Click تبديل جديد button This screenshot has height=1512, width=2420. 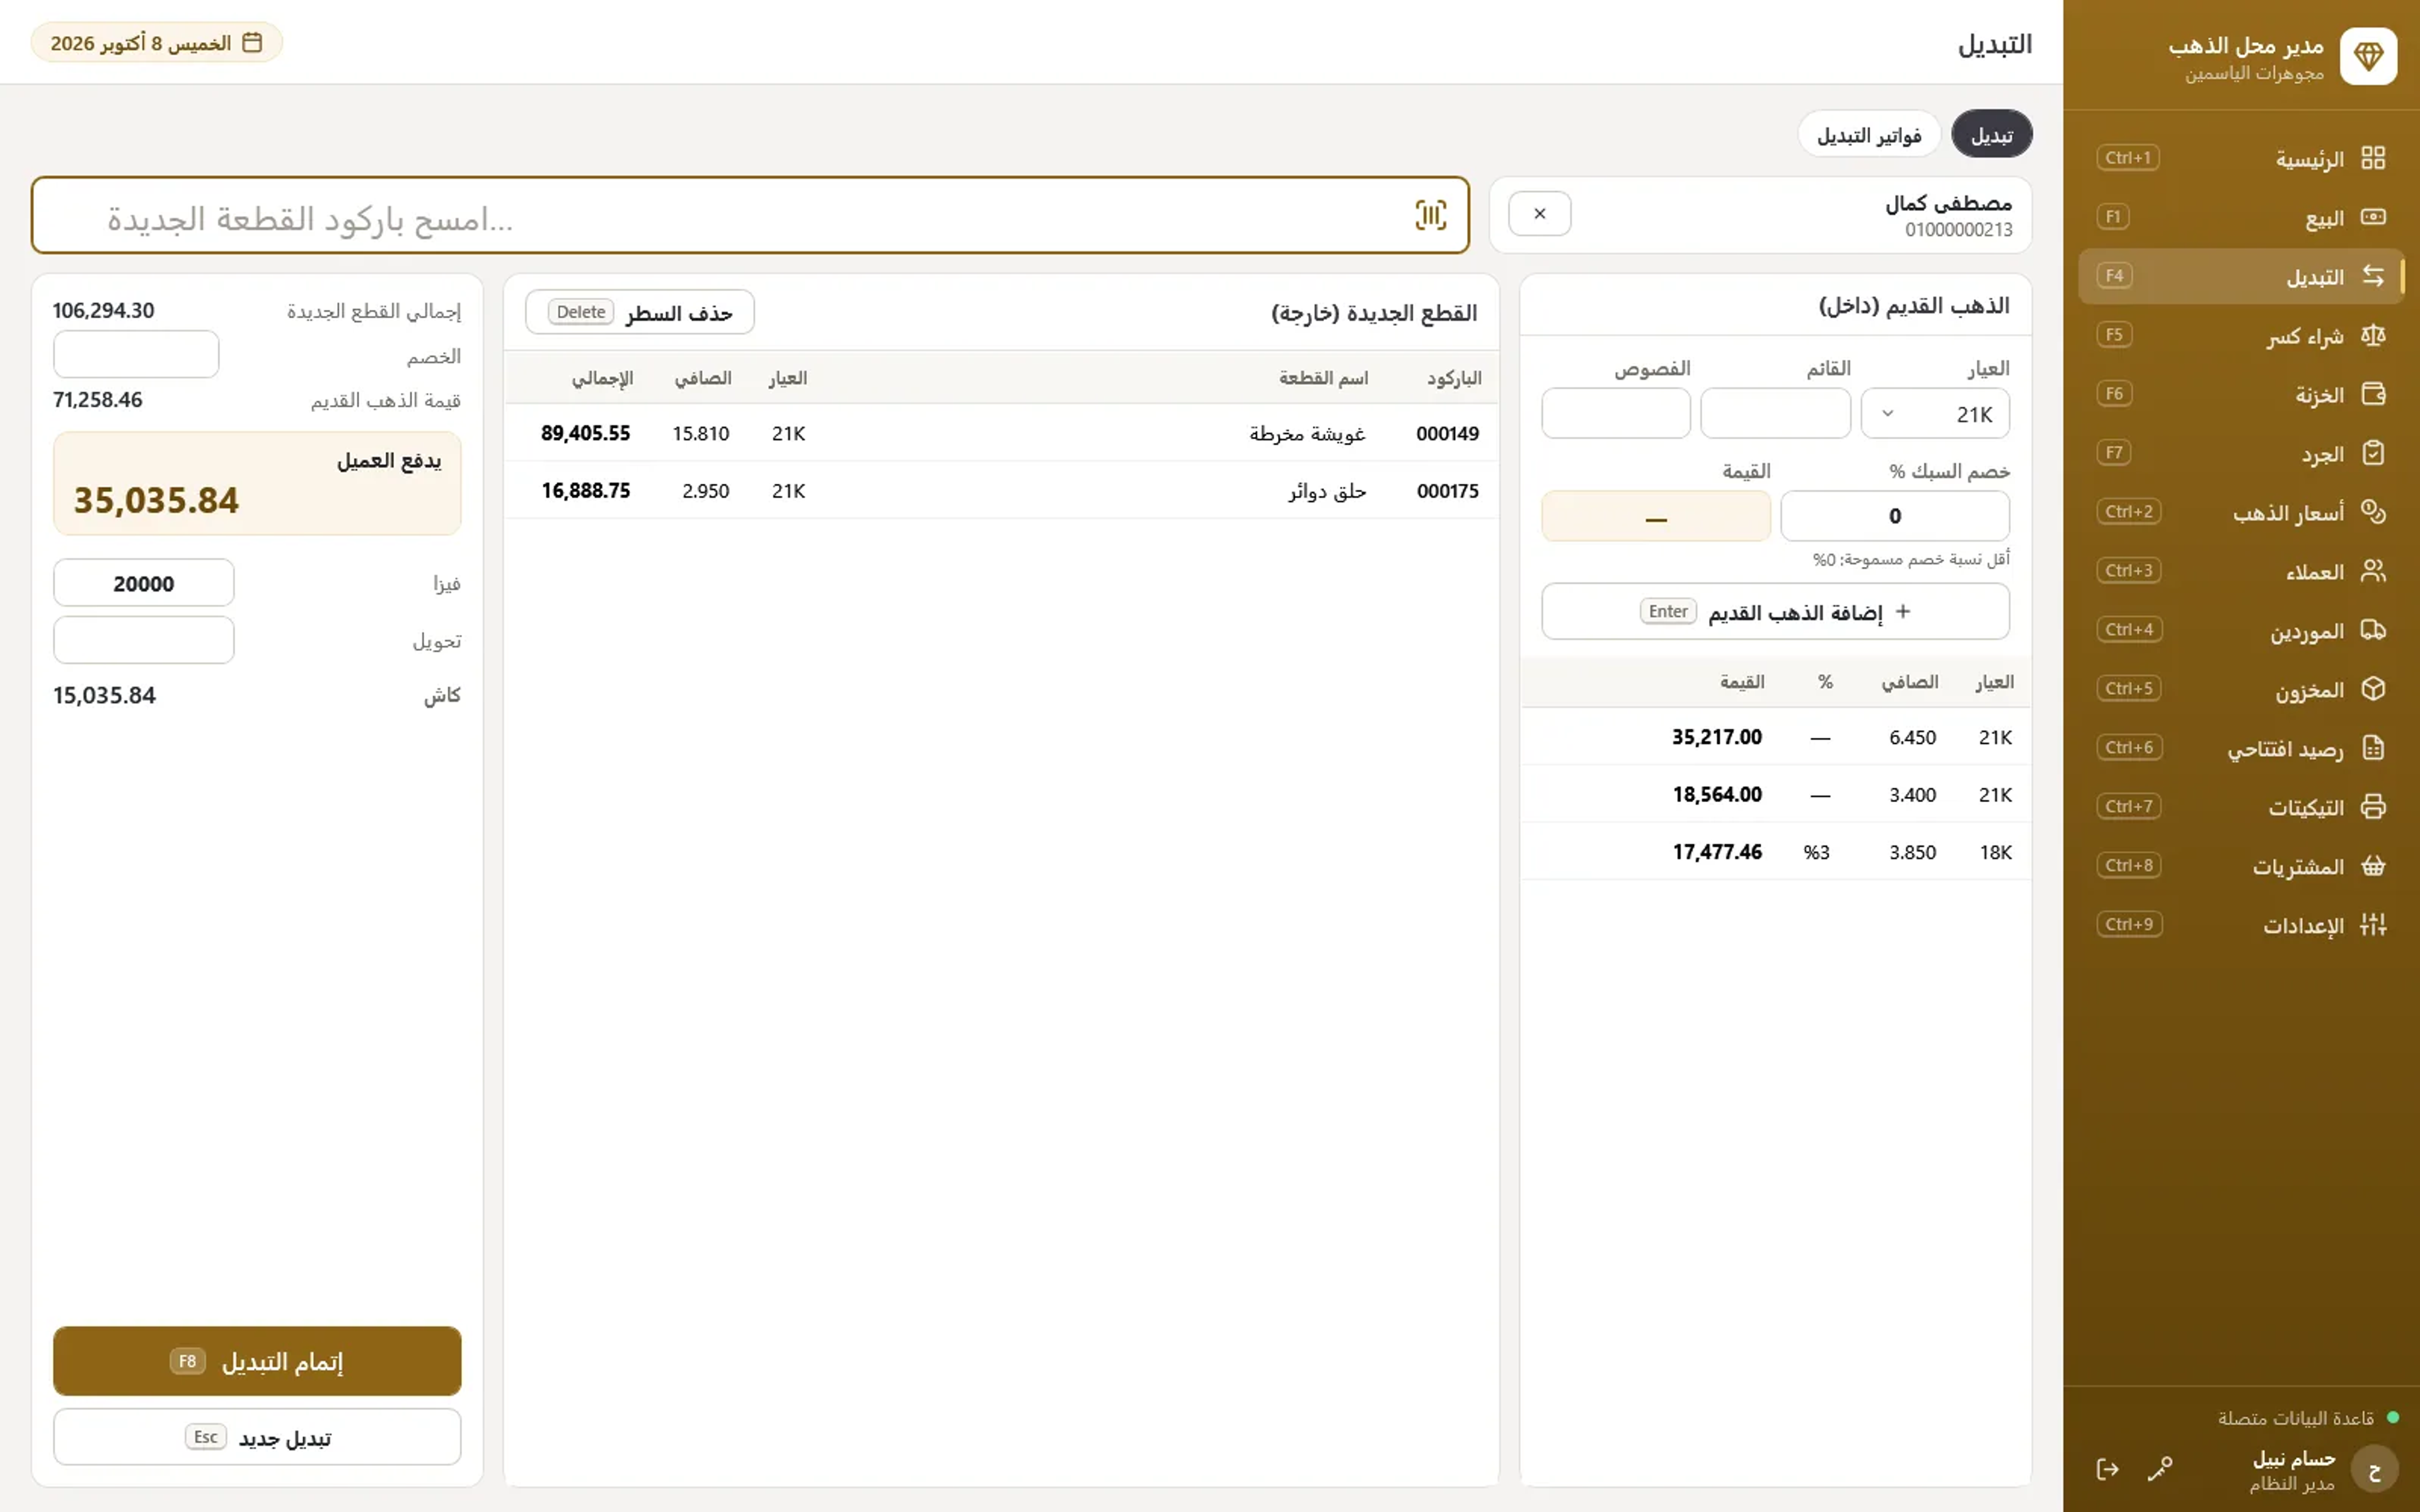[x=257, y=1437]
